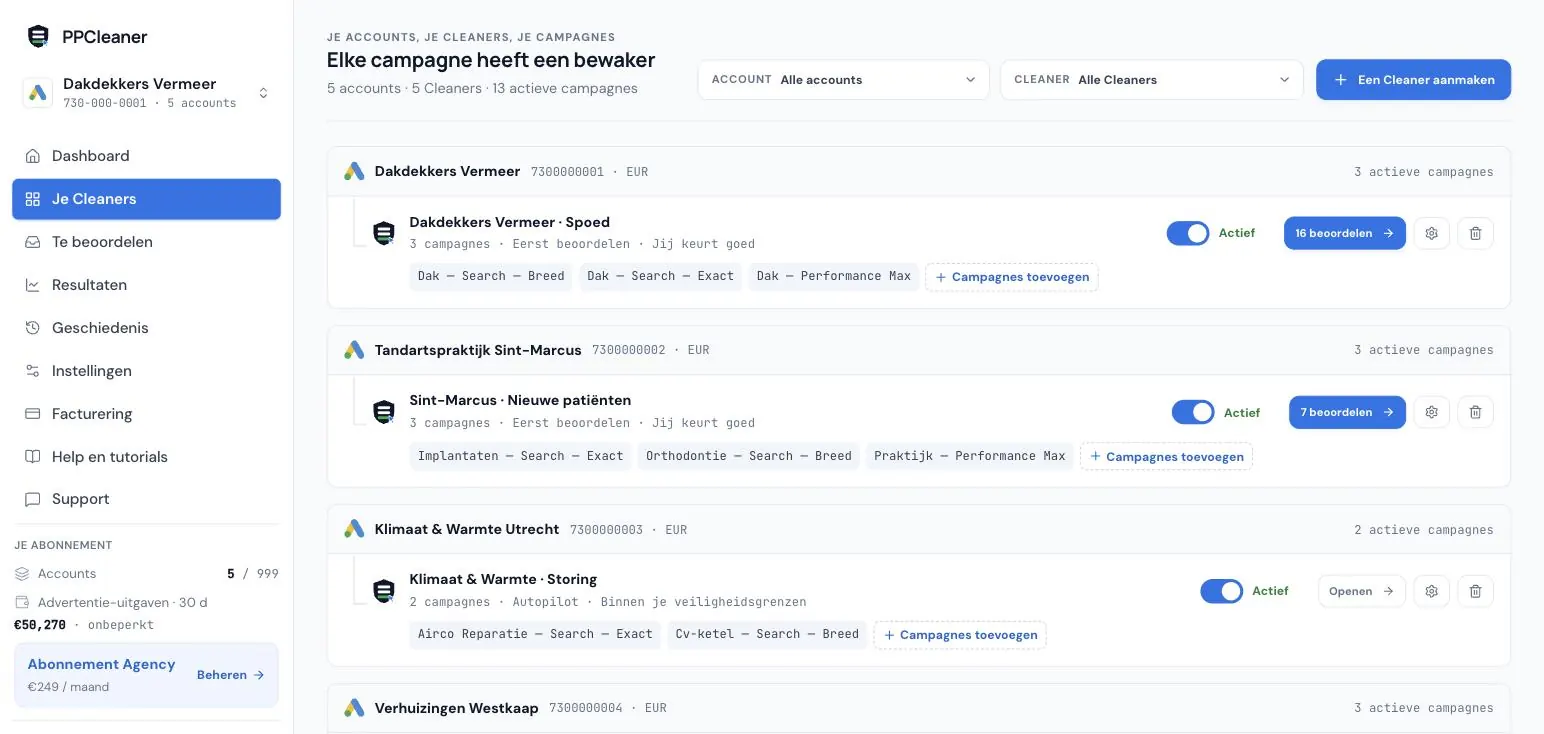1544x734 pixels.
Task: Select the Dak — Performance Max chip
Action: click(834, 276)
